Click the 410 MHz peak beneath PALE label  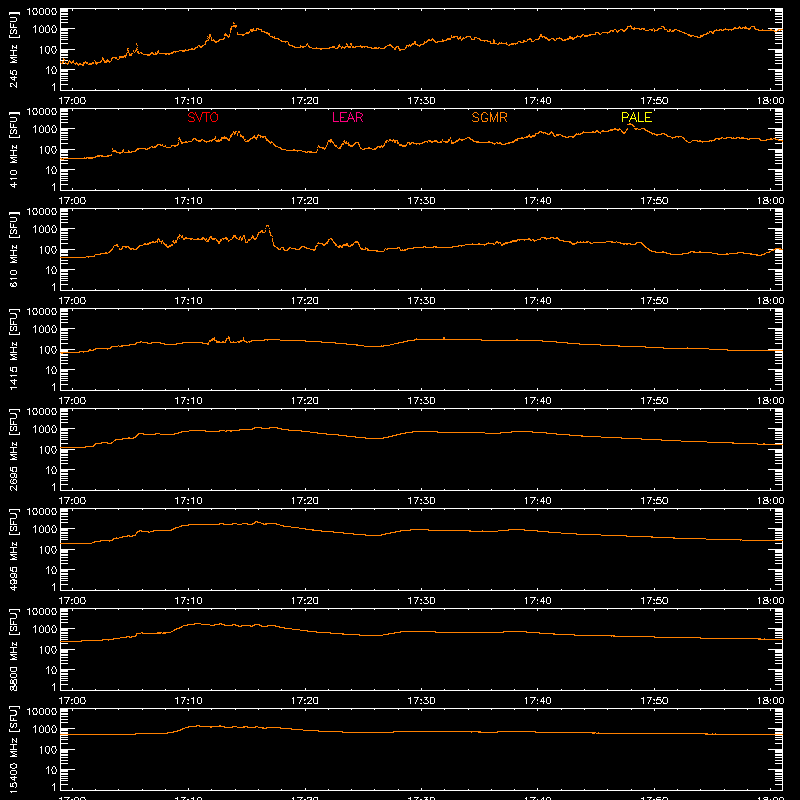pyautogui.click(x=631, y=125)
